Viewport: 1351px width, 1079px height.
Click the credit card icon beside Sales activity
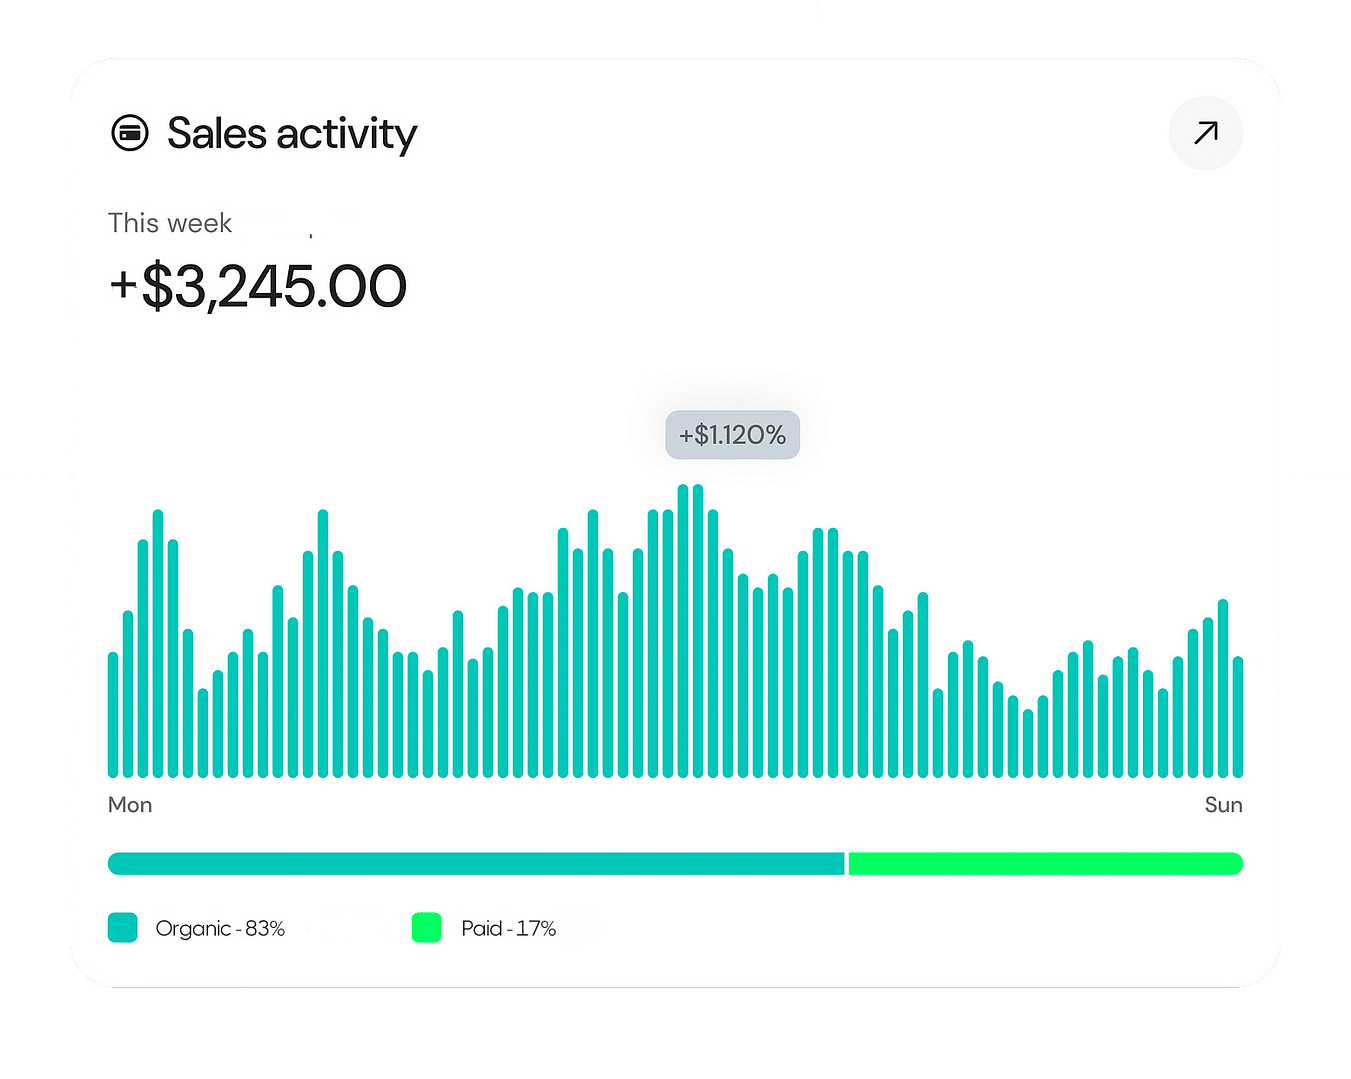[x=130, y=133]
